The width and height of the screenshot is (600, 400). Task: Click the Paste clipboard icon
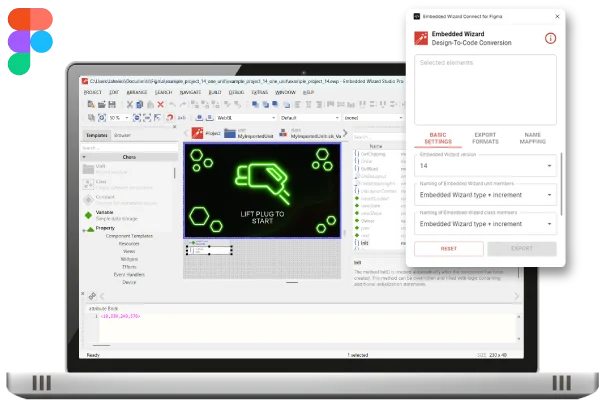pos(150,104)
